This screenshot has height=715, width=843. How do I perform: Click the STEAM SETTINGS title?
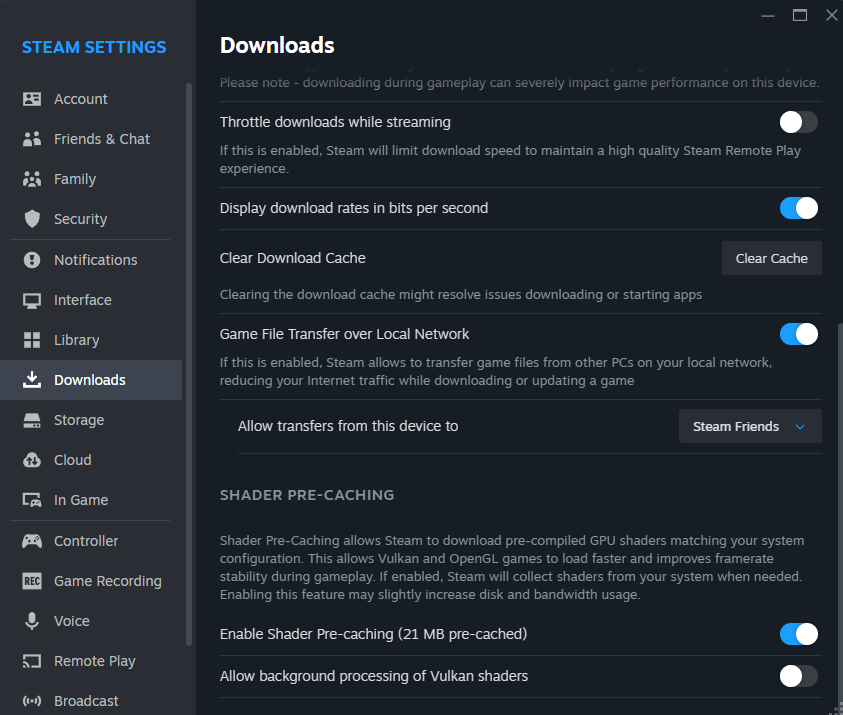94,47
